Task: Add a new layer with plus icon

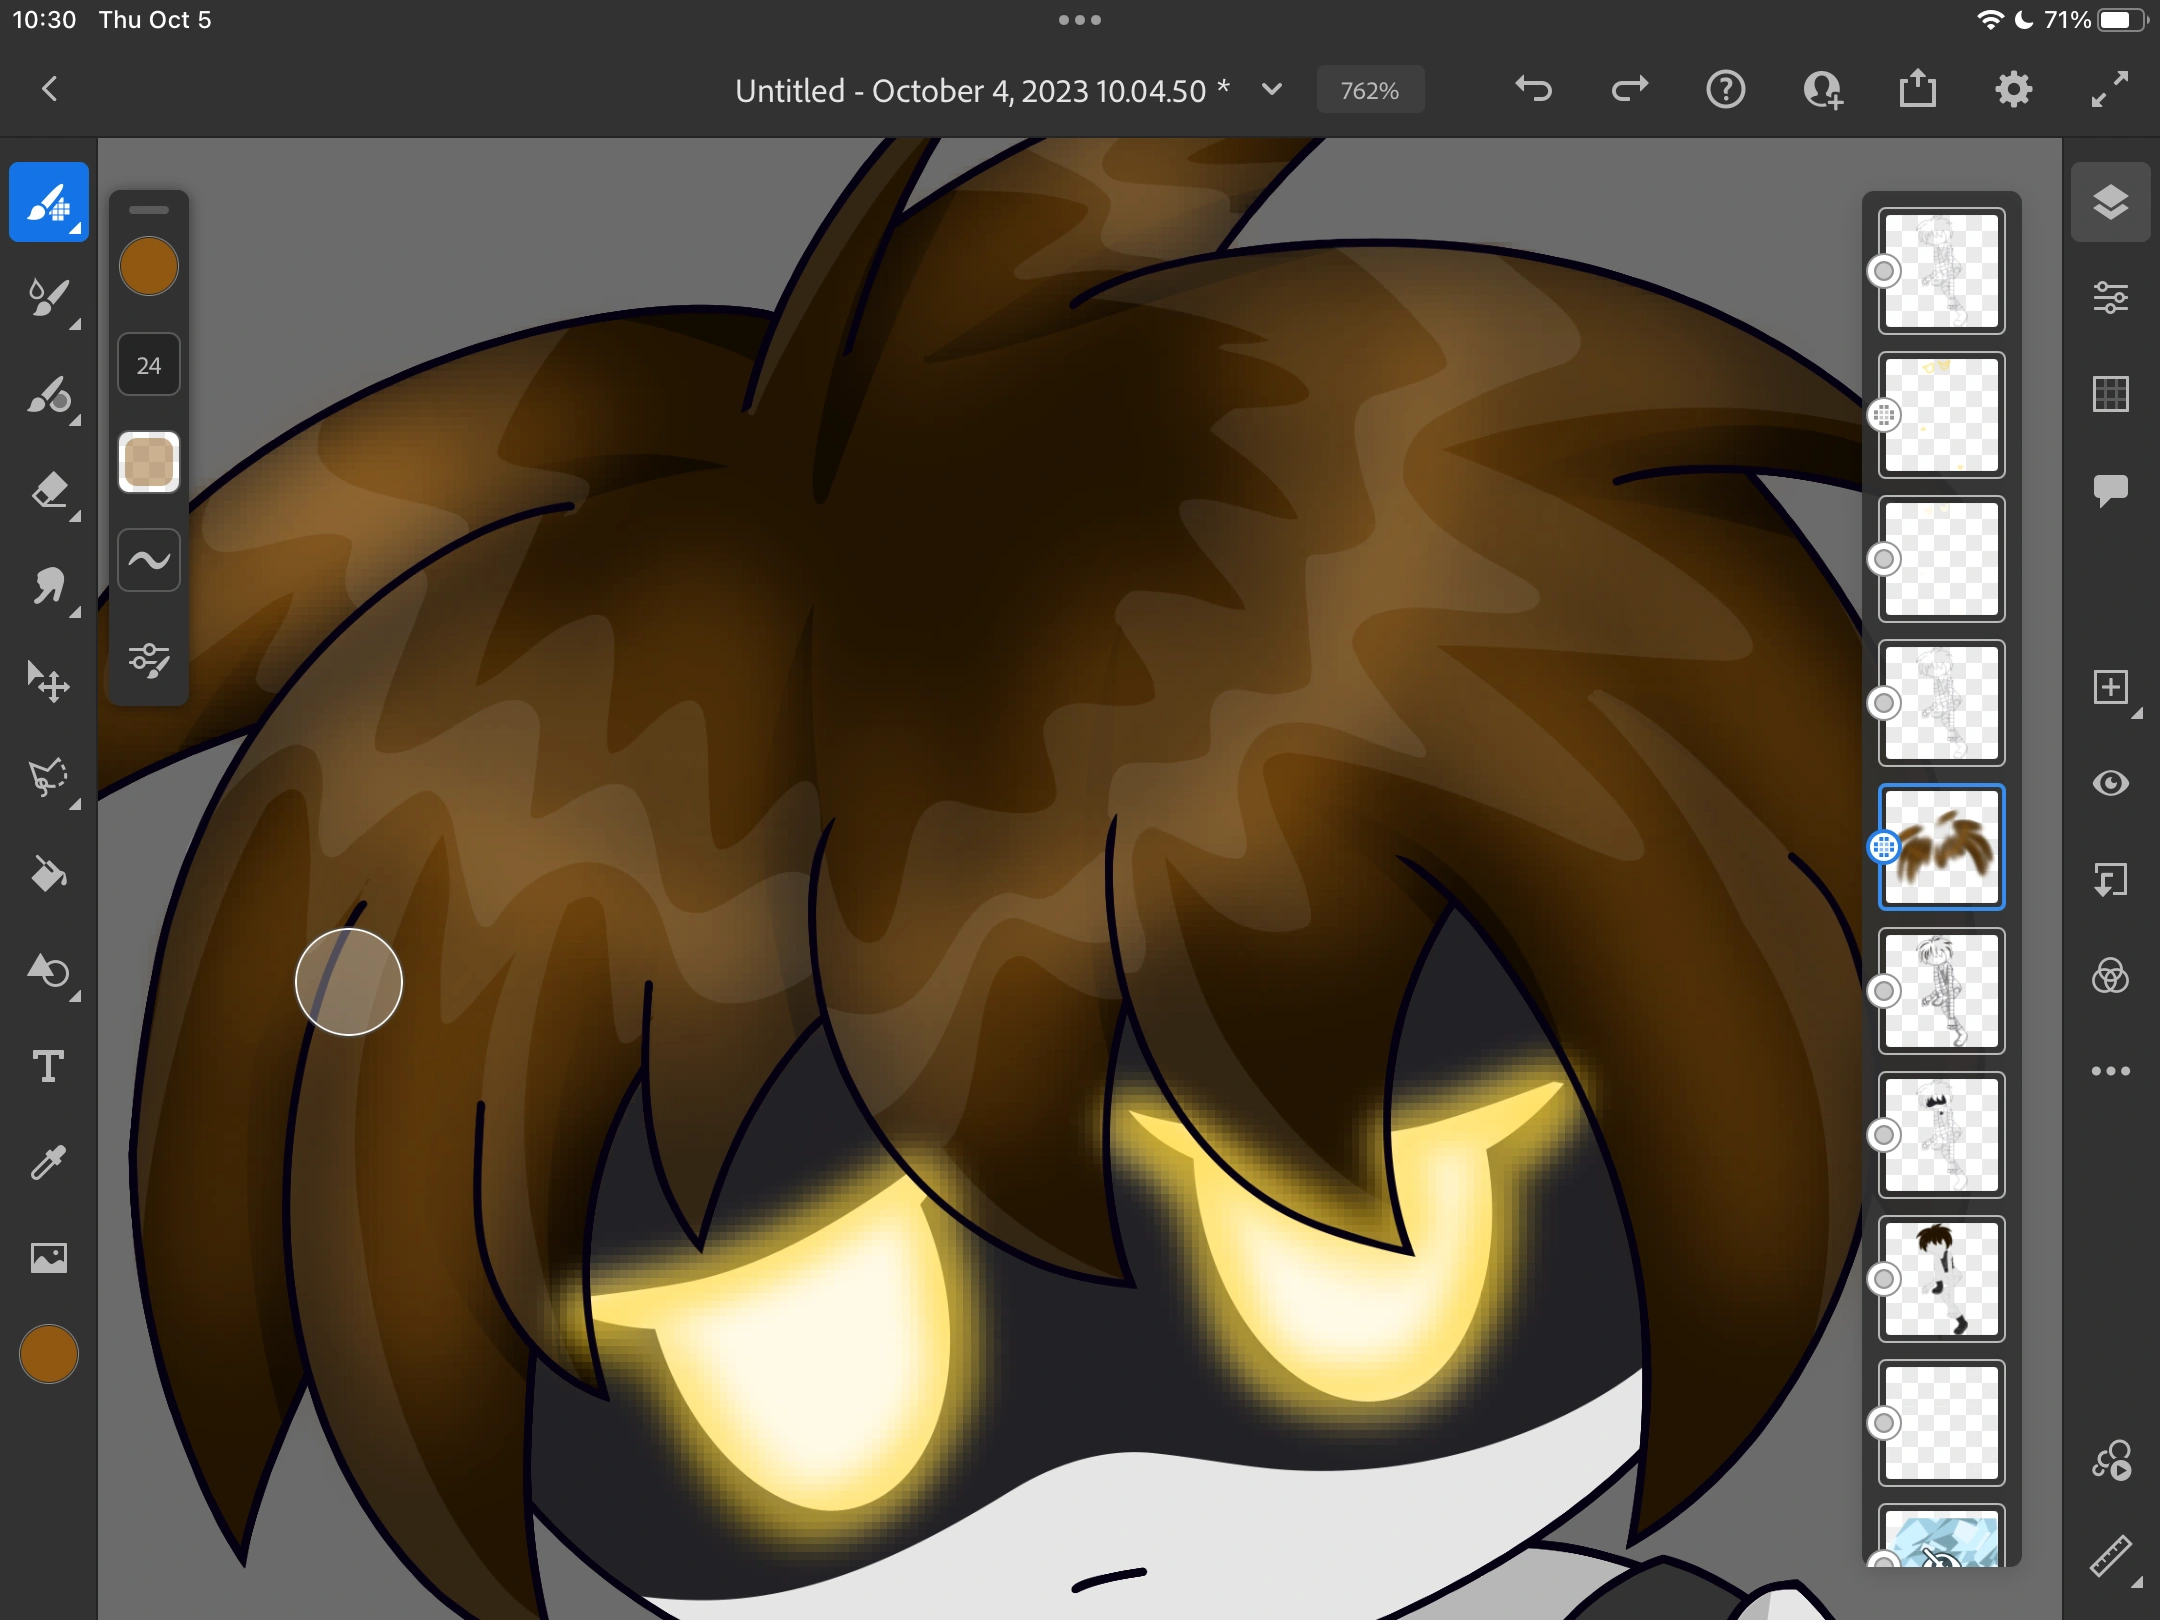Action: (2110, 688)
